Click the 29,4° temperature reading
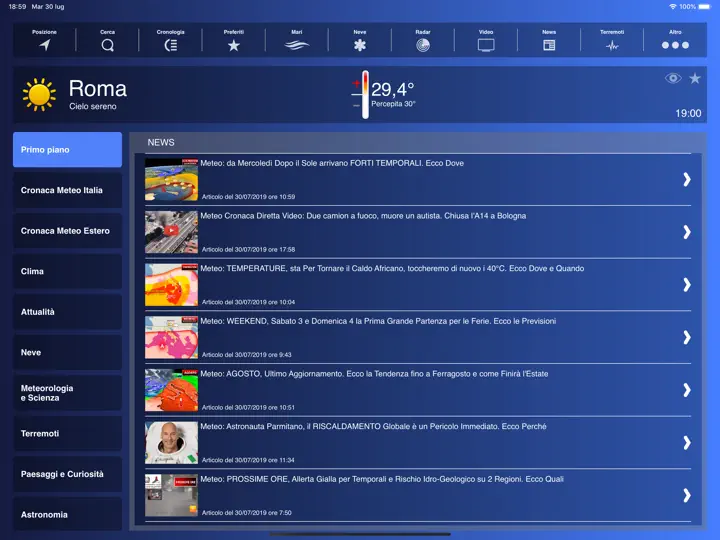 point(393,89)
